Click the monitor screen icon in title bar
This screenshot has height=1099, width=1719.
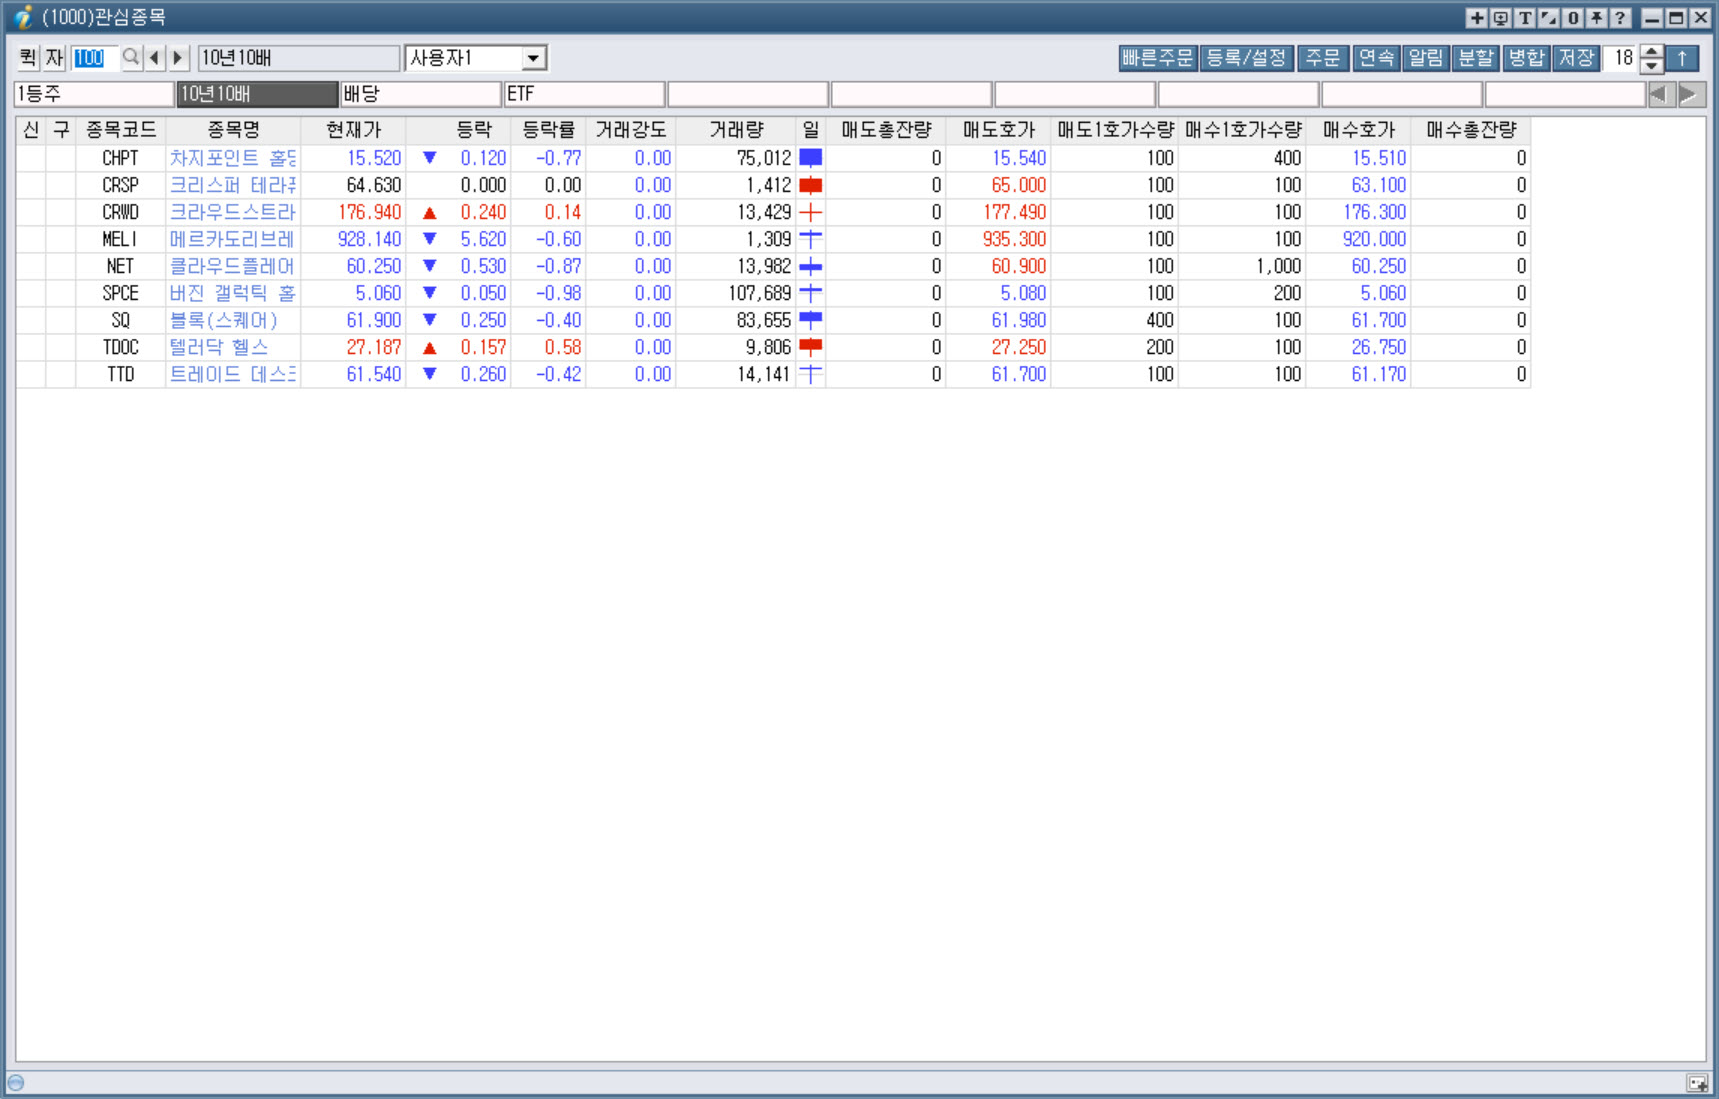pyautogui.click(x=1500, y=18)
